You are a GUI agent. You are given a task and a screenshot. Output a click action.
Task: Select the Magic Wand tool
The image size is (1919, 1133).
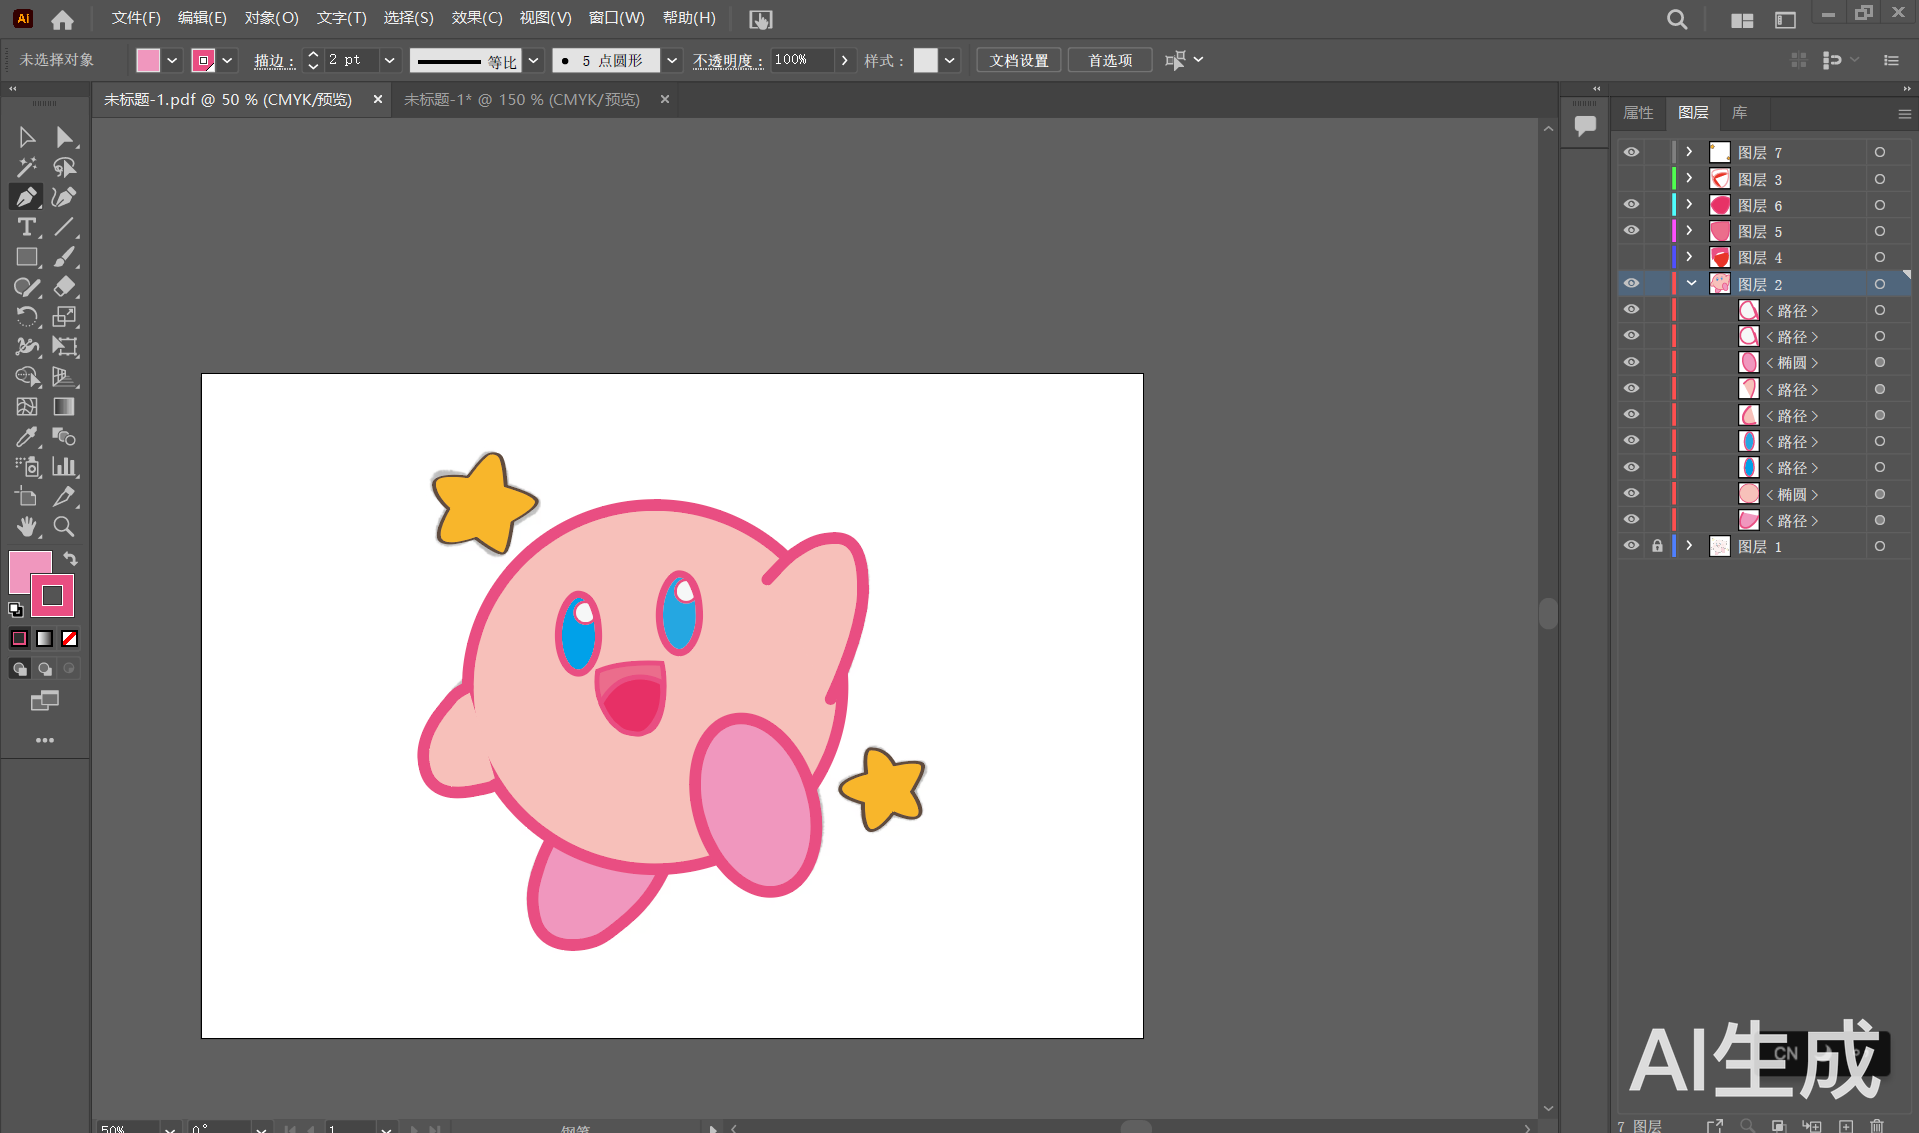[26, 167]
